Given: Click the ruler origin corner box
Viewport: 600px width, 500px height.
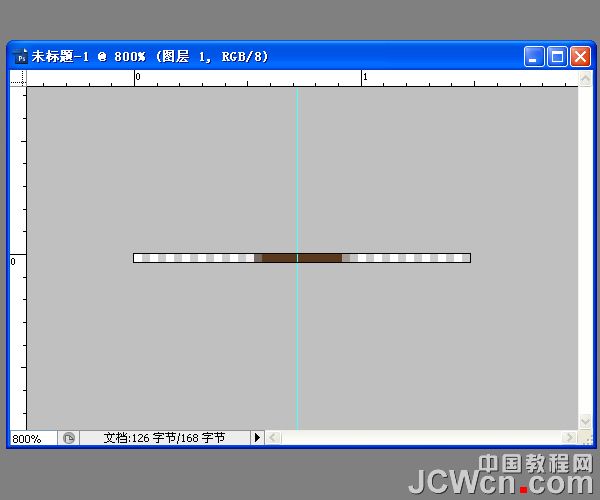Looking at the screenshot, I should click(18, 78).
